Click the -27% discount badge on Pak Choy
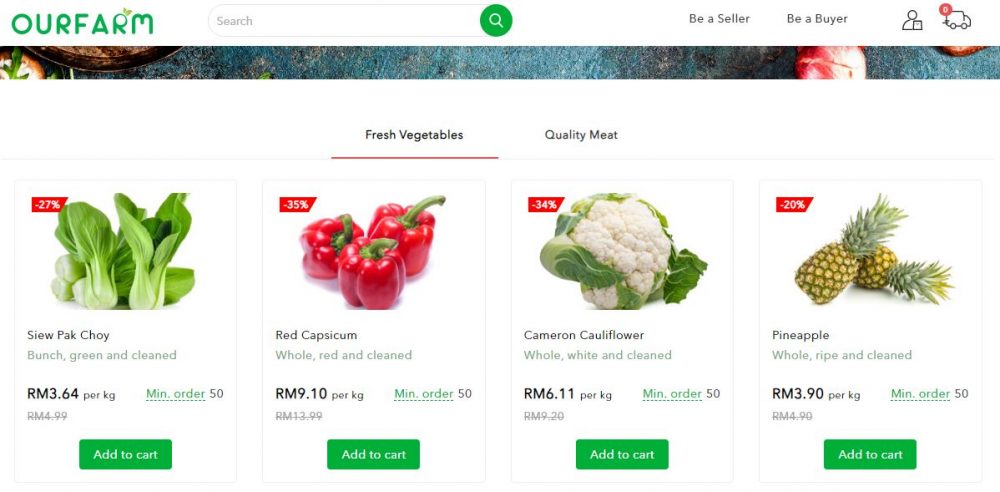Viewport: 1000px width, 492px height. pos(48,205)
